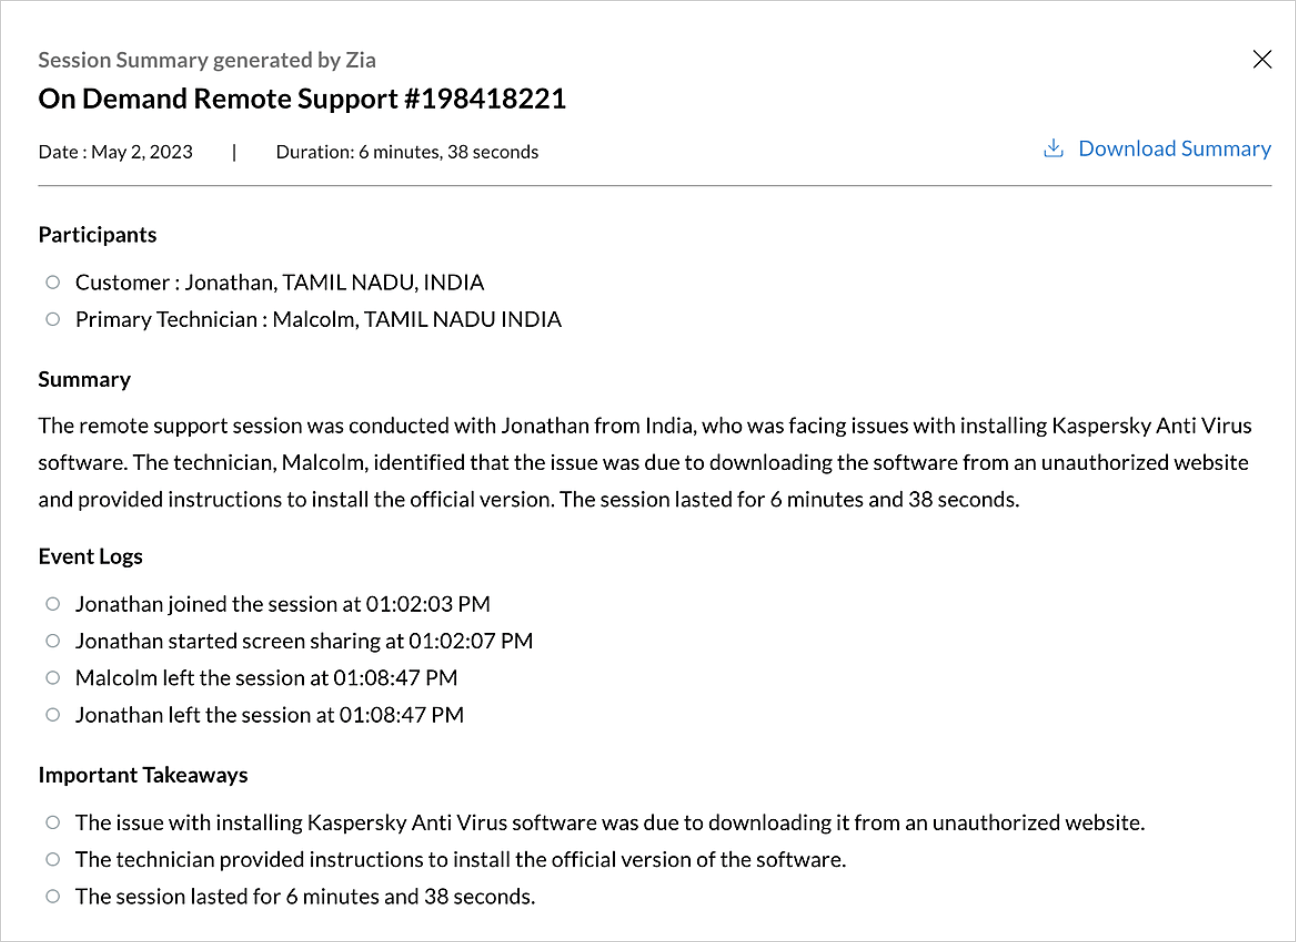Screen dimensions: 1296x942
Task: Click the Summary section heading
Action: tap(84, 380)
